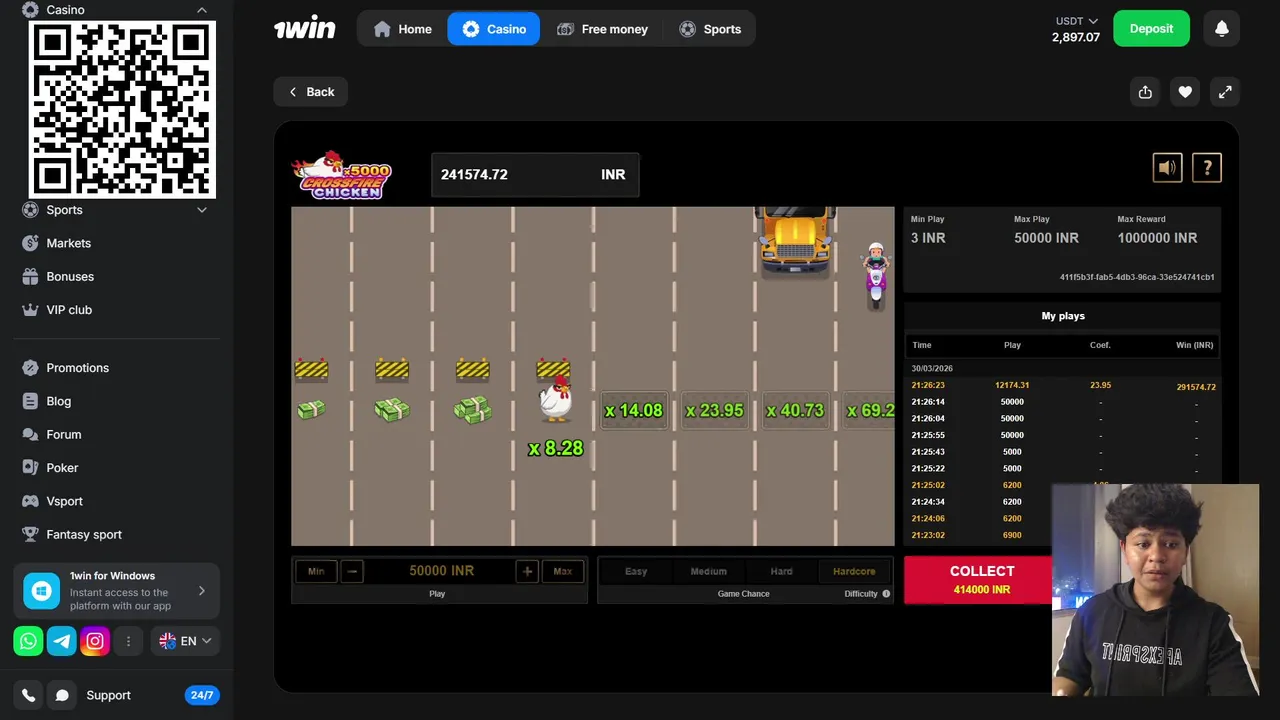1280x720 pixels.
Task: Open Instagram social icon
Action: pyautogui.click(x=94, y=641)
